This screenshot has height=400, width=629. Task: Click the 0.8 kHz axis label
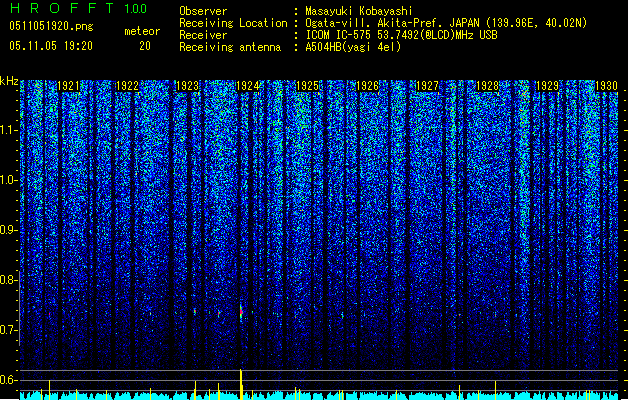coord(9,280)
